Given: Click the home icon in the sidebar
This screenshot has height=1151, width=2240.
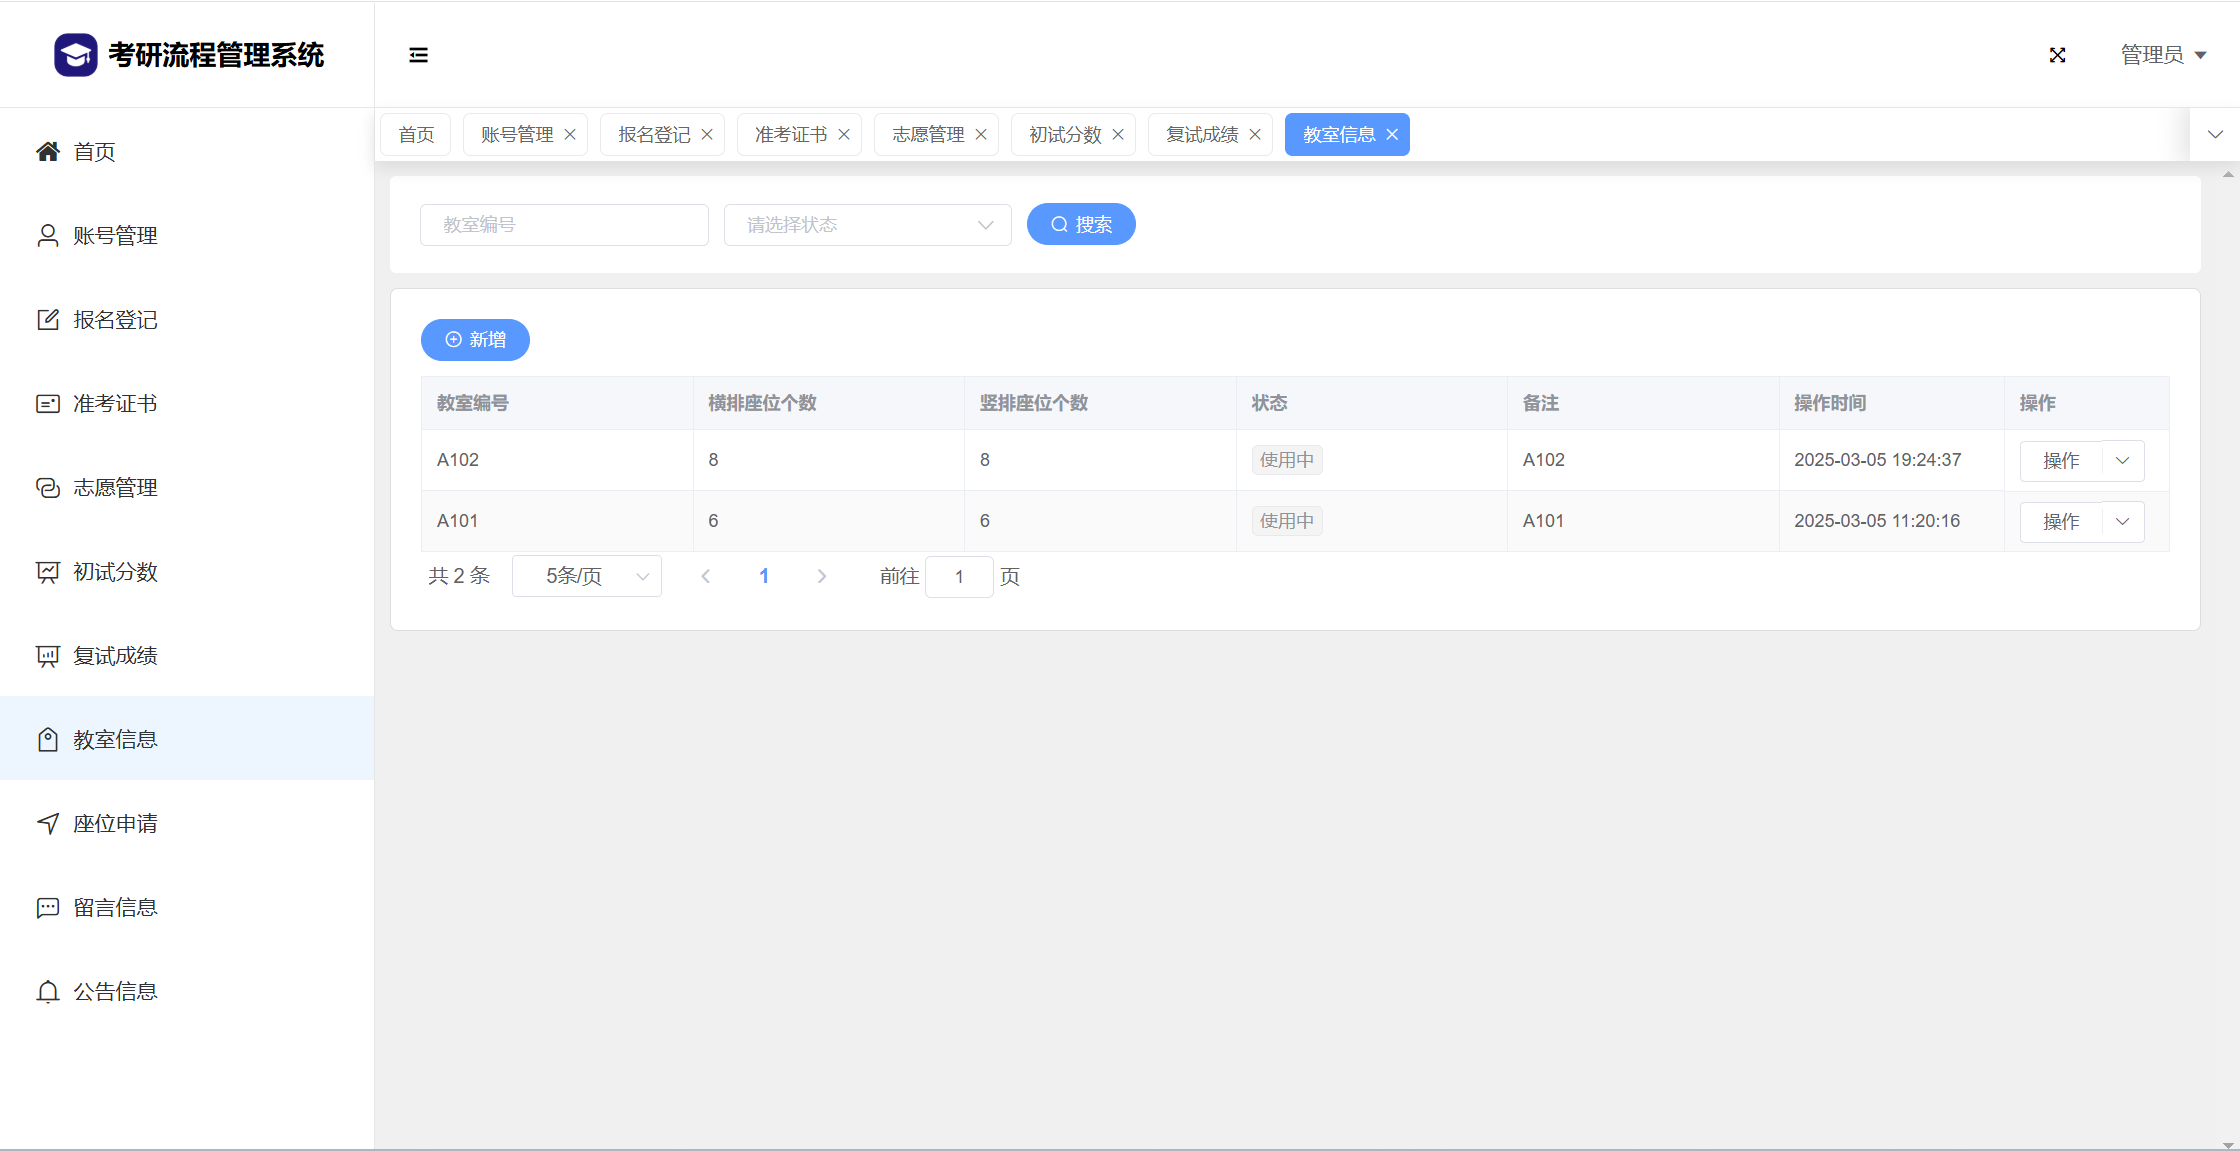Looking at the screenshot, I should [x=47, y=152].
